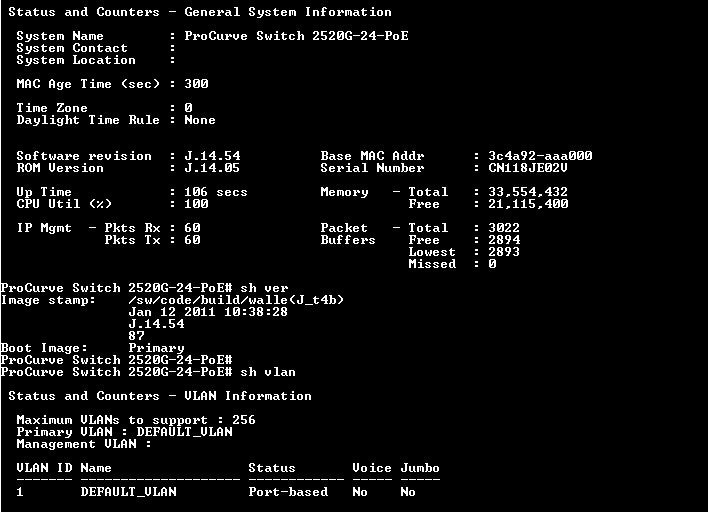Click the 'Daylight Time Rule' value None

(200, 120)
